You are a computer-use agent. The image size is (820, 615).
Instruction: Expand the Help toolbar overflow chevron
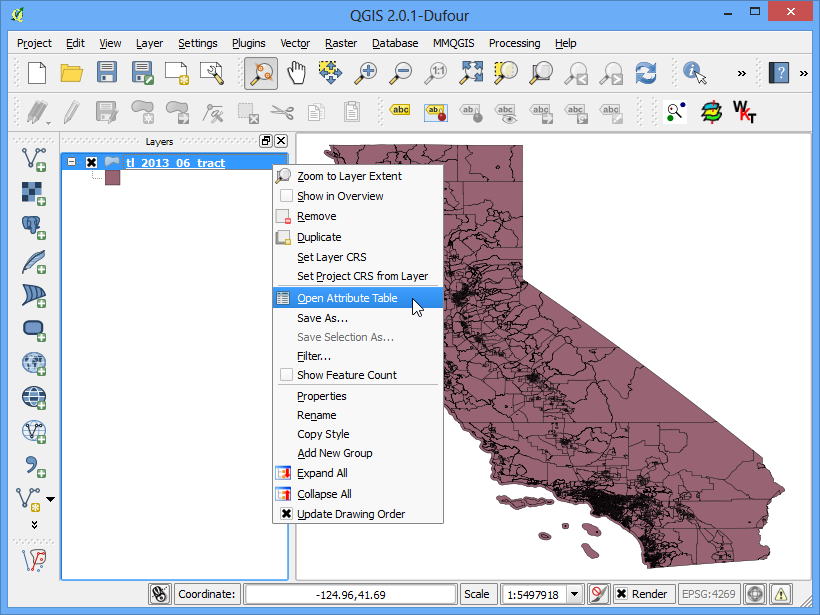804,73
